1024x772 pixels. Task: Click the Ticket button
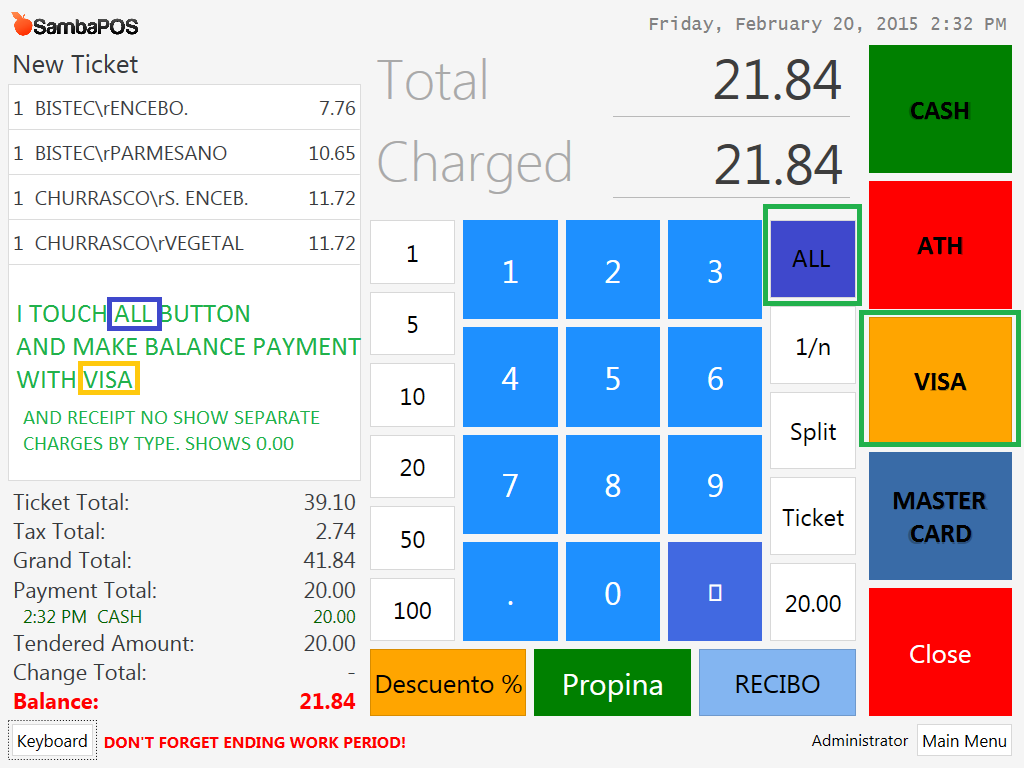click(x=812, y=517)
